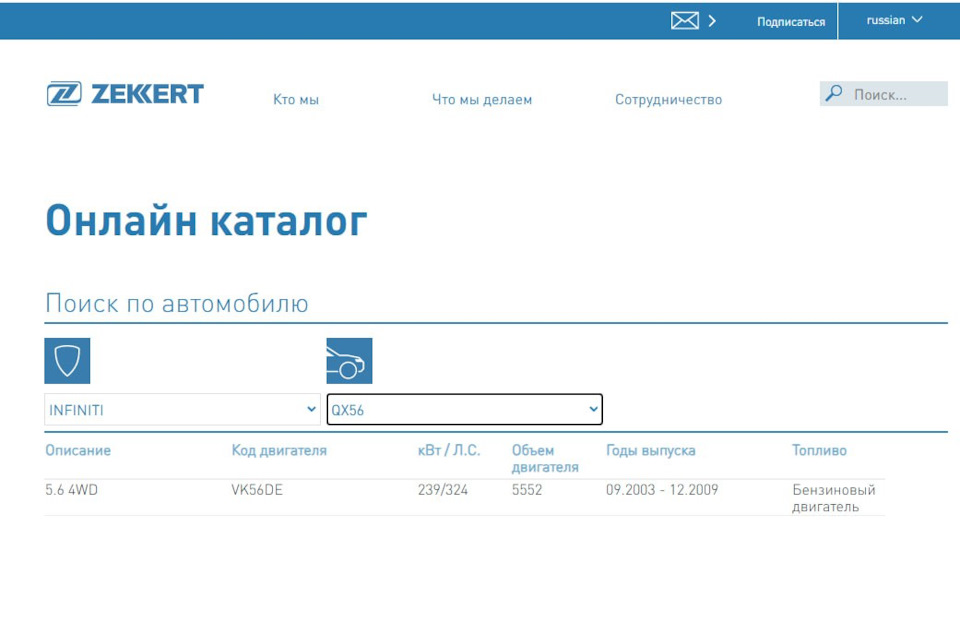Open the Кто мы menu item
Viewport: 960px width, 623px height.
pos(295,99)
